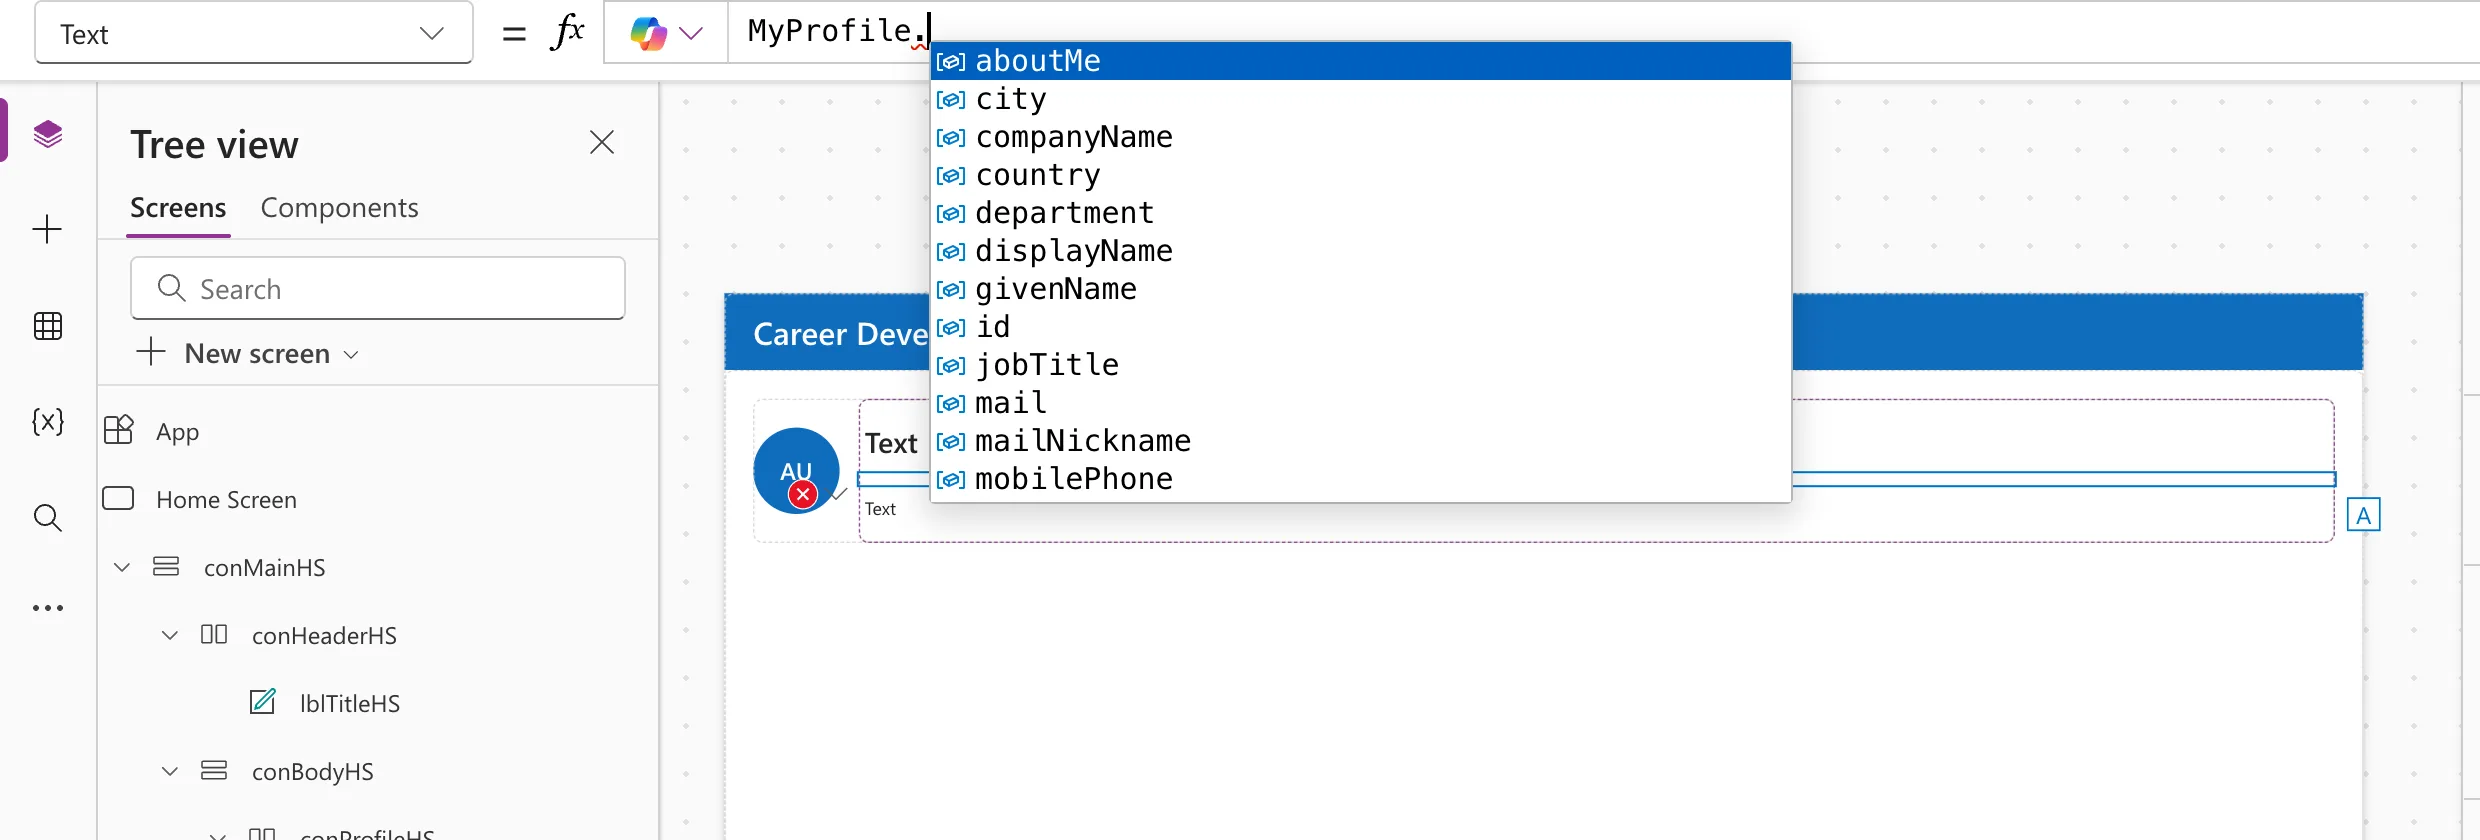The image size is (2480, 840).
Task: Open the Variables icon in sidebar
Action: (48, 421)
